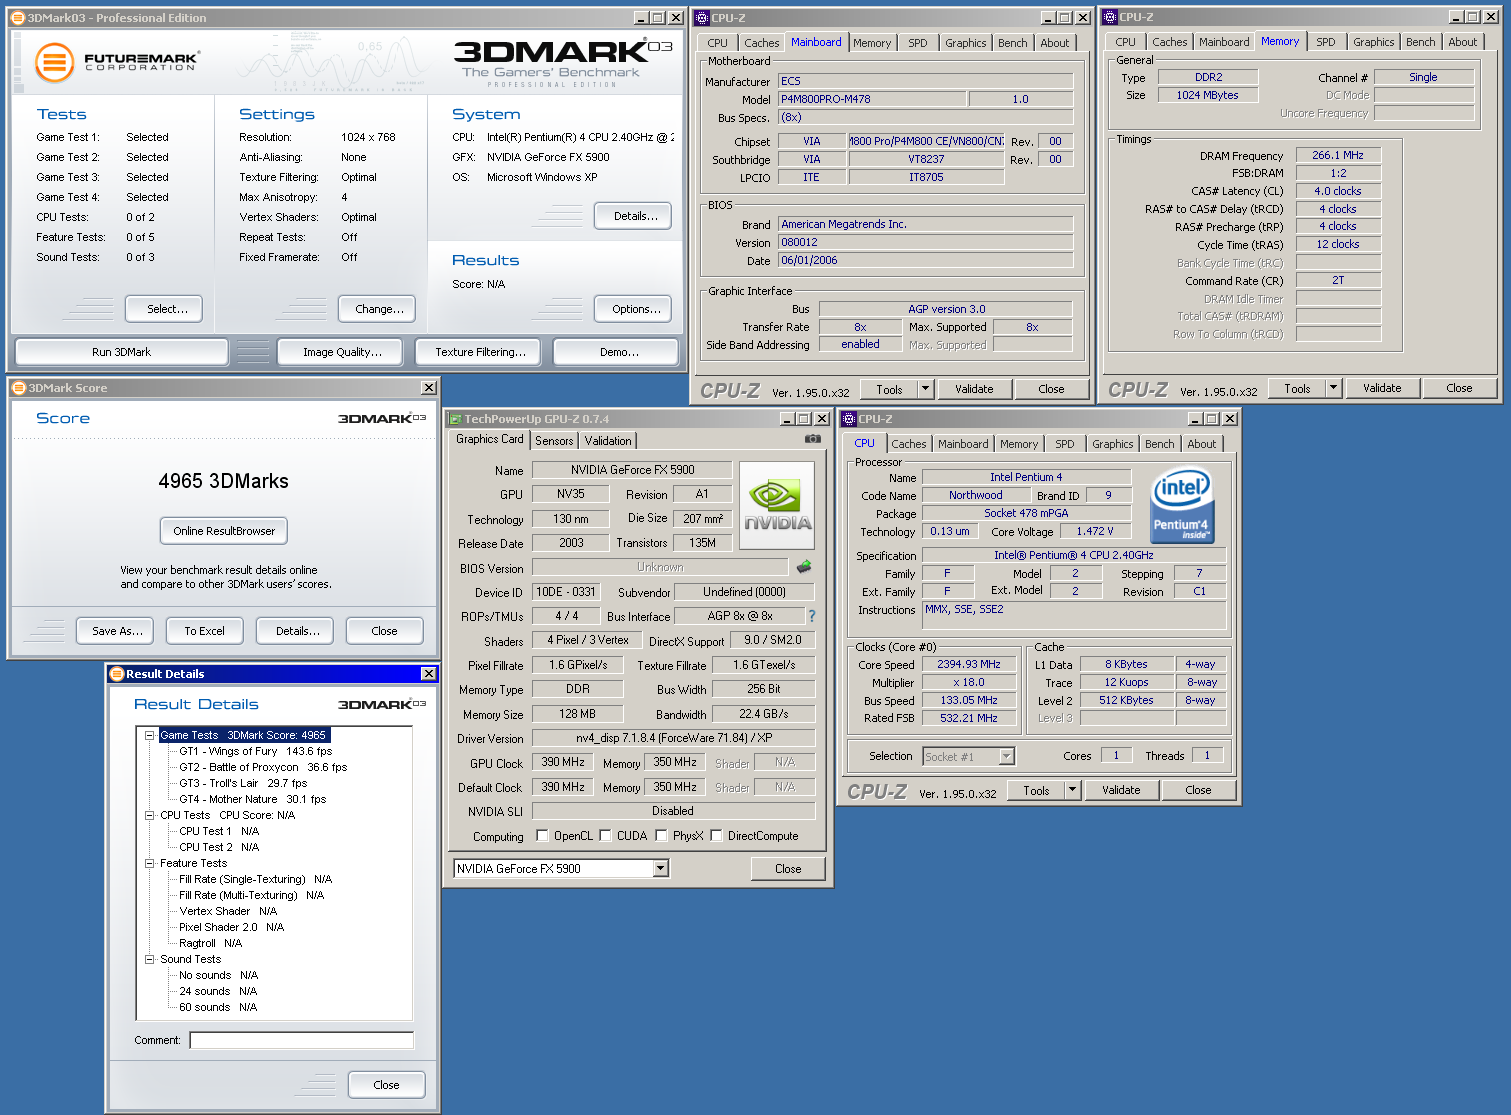Open Tools dropdown arrow in Mainboard CPU-Z window
This screenshot has width=1511, height=1115.
click(x=926, y=389)
